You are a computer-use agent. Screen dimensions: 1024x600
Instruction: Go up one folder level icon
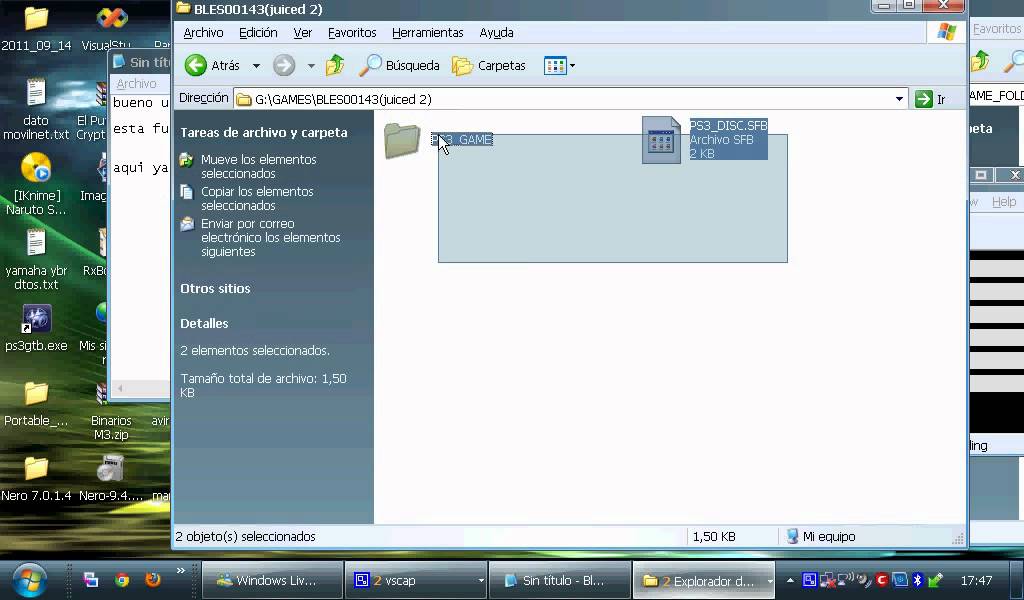[x=335, y=65]
